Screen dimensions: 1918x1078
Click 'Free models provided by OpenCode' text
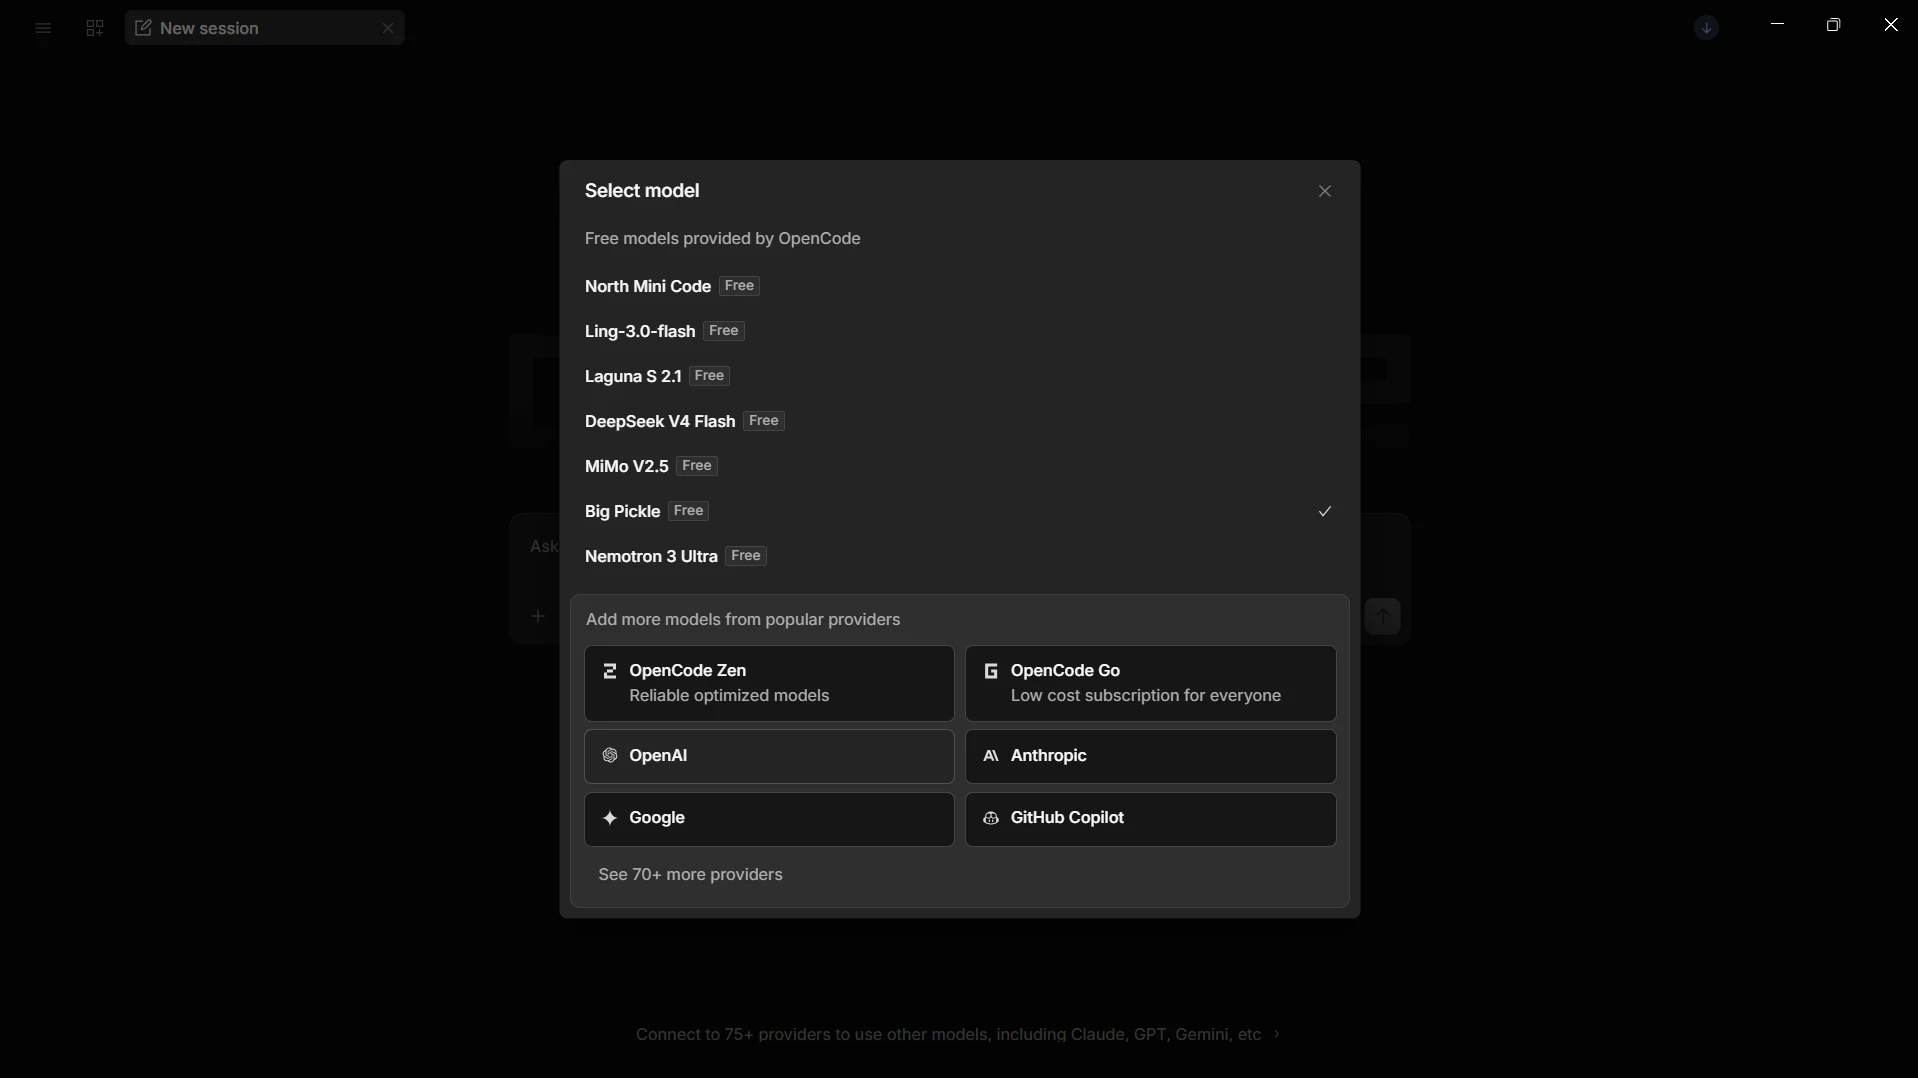723,239
